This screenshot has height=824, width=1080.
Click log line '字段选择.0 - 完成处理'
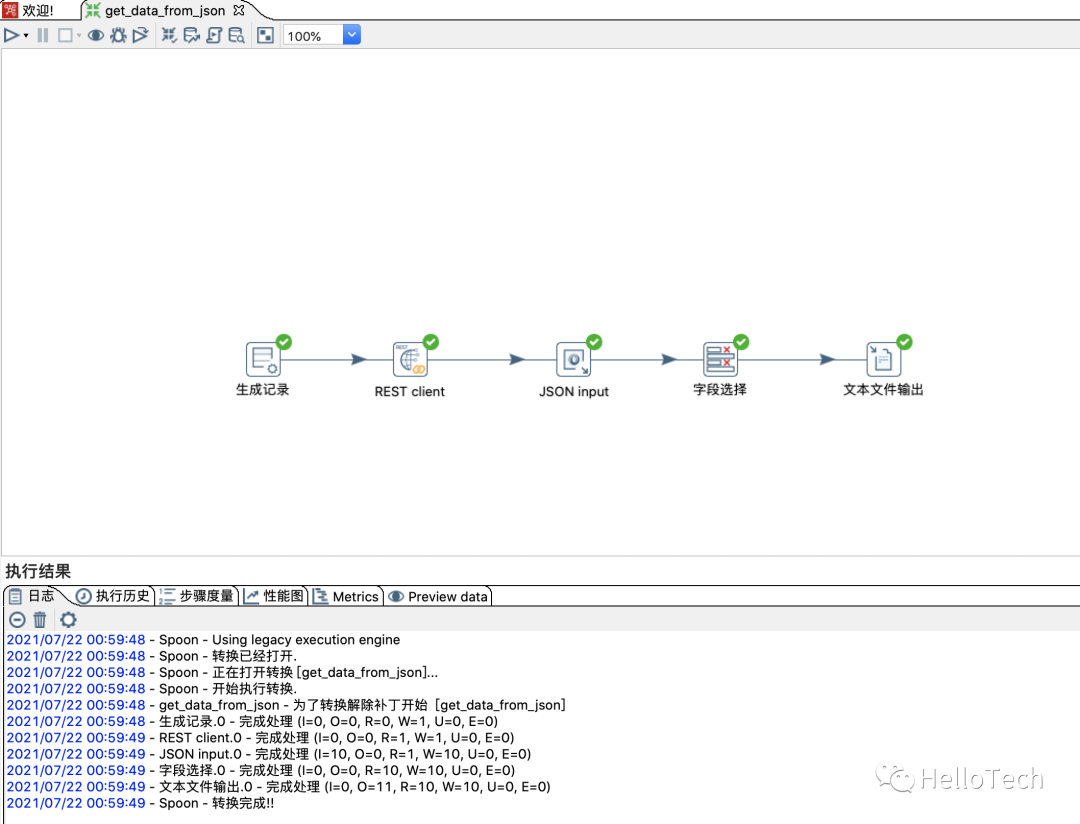260,770
